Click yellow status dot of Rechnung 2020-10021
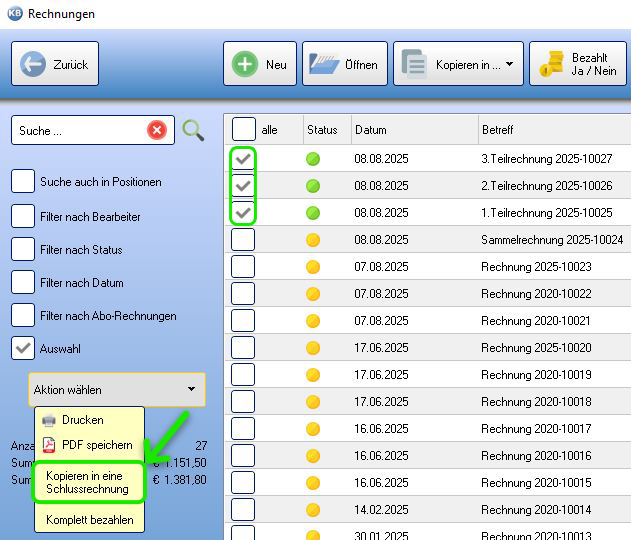The height and width of the screenshot is (540, 631). click(x=313, y=321)
